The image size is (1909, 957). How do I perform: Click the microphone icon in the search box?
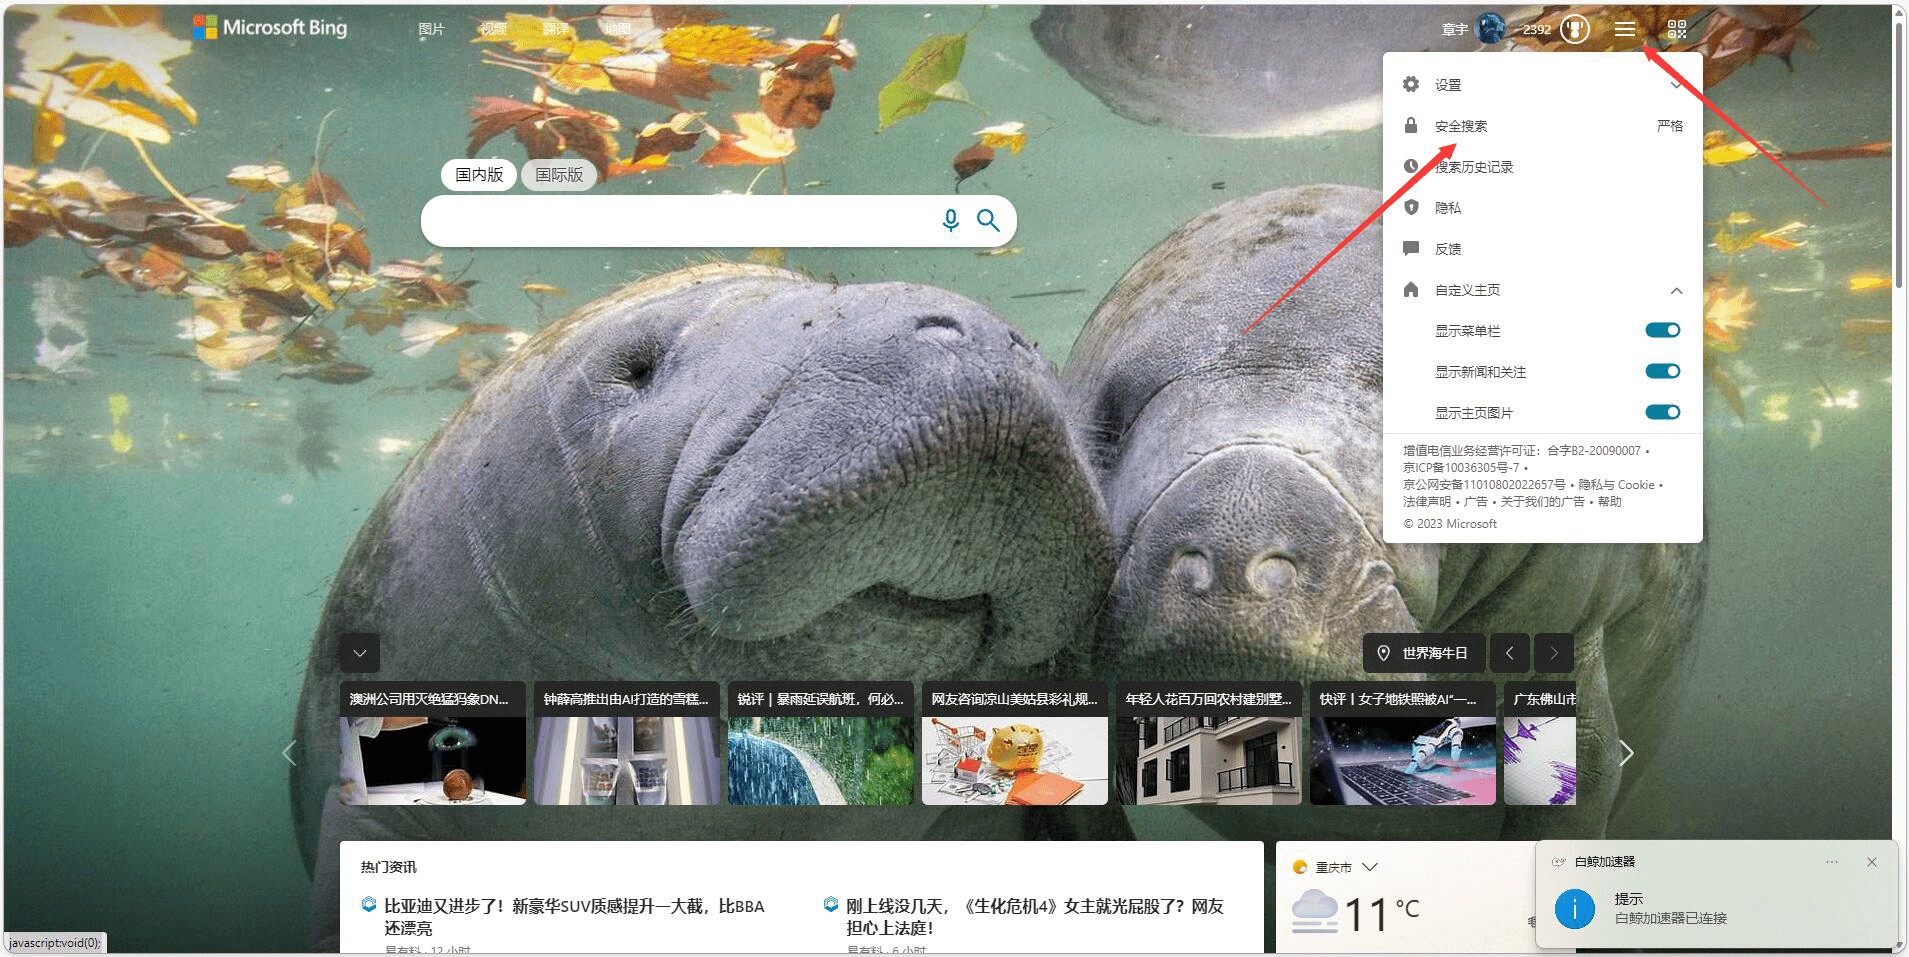click(951, 220)
